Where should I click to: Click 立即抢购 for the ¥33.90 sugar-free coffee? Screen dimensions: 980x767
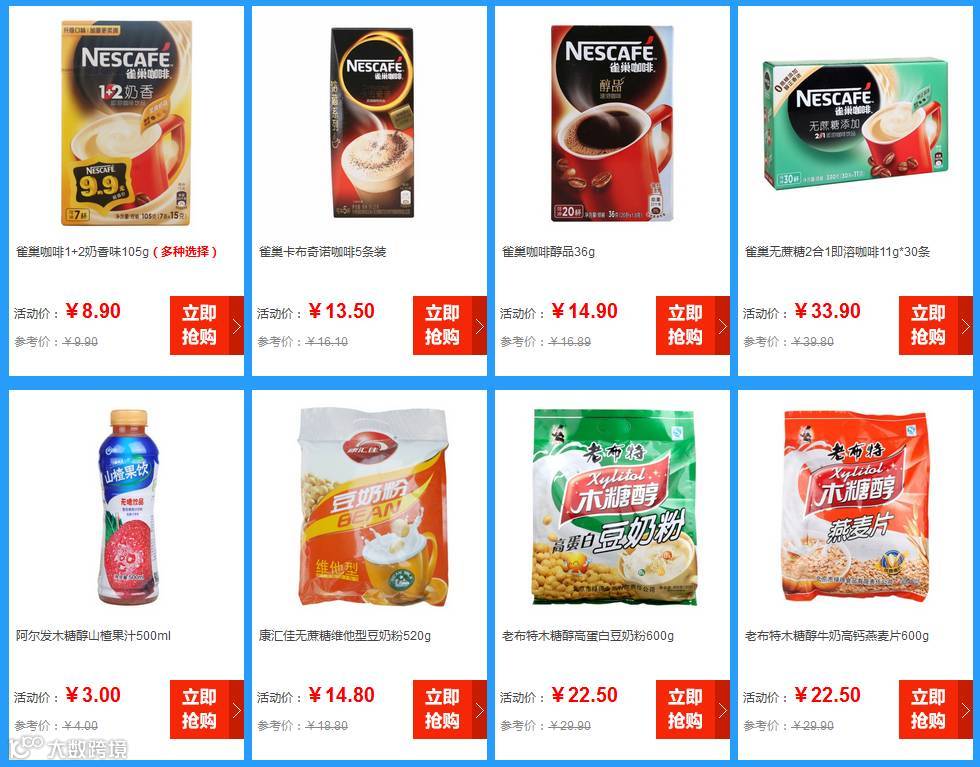click(x=936, y=326)
